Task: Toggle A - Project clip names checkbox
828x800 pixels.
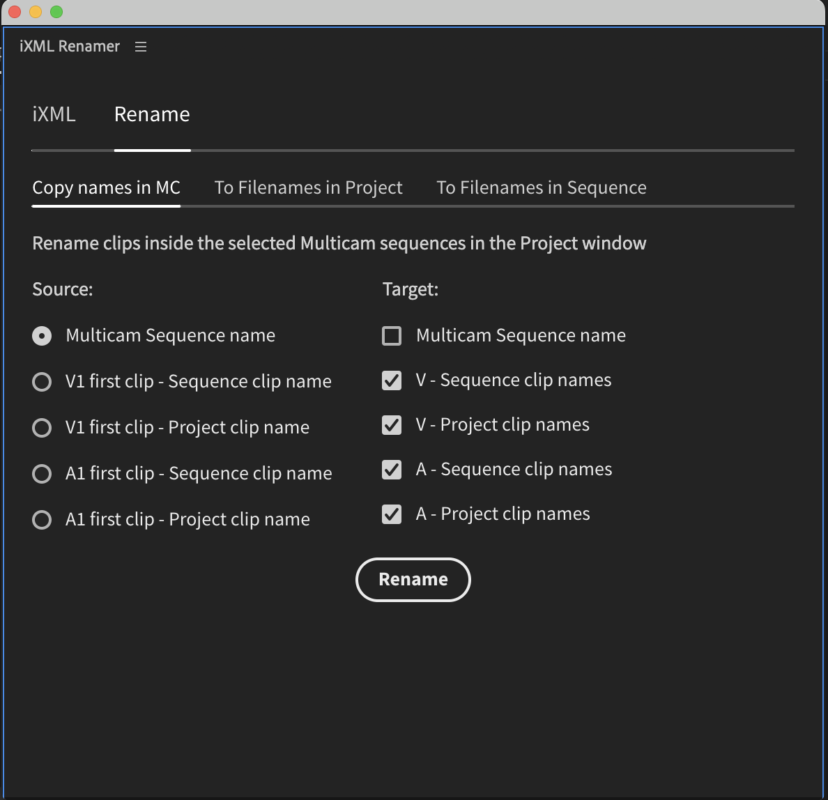Action: 392,514
